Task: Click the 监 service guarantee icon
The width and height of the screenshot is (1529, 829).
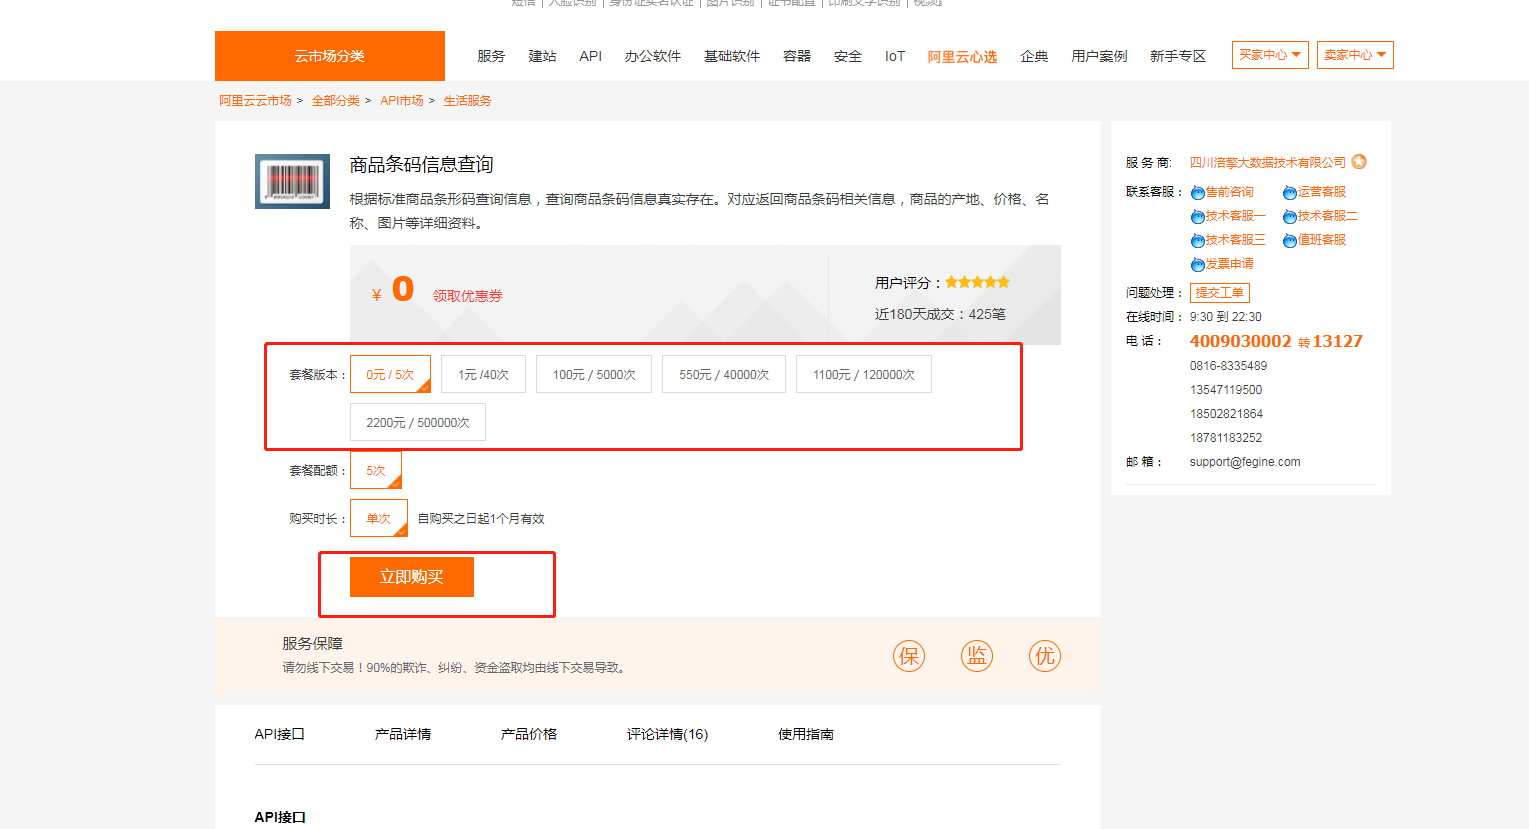Action: click(x=977, y=656)
